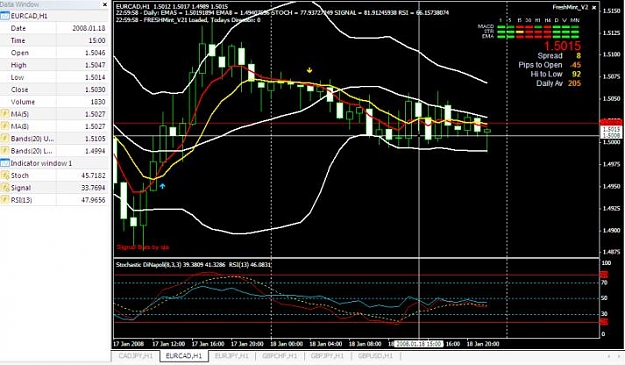Click the MACD label in signal grid

pyautogui.click(x=485, y=26)
